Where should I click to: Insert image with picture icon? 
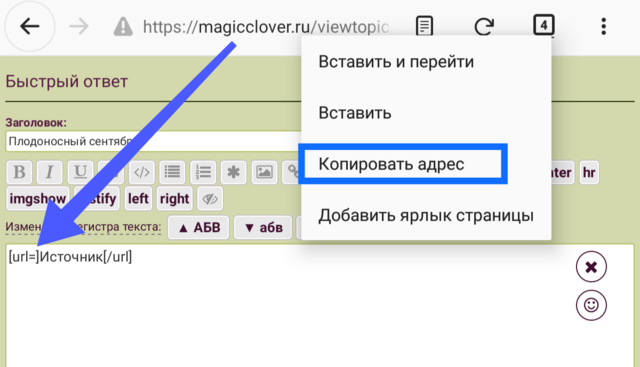[x=264, y=172]
